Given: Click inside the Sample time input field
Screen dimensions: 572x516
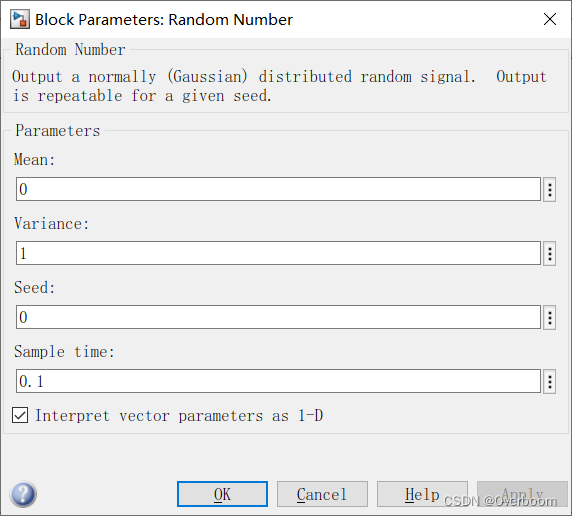Looking at the screenshot, I should pyautogui.click(x=278, y=381).
